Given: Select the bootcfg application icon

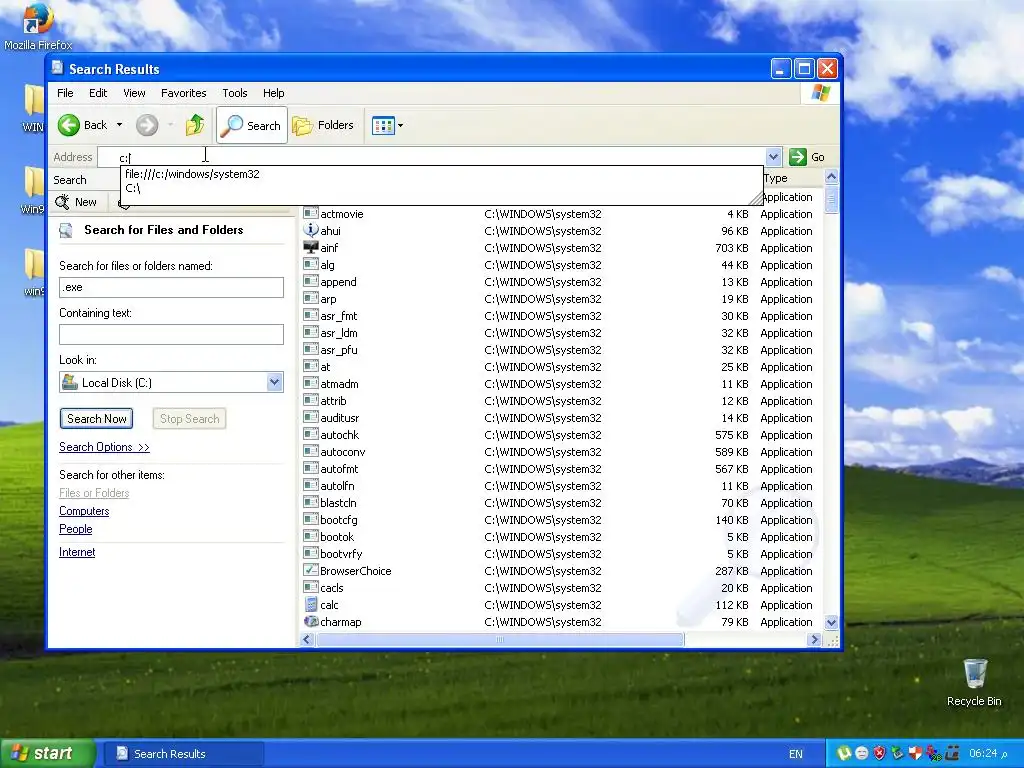Looking at the screenshot, I should tap(311, 519).
